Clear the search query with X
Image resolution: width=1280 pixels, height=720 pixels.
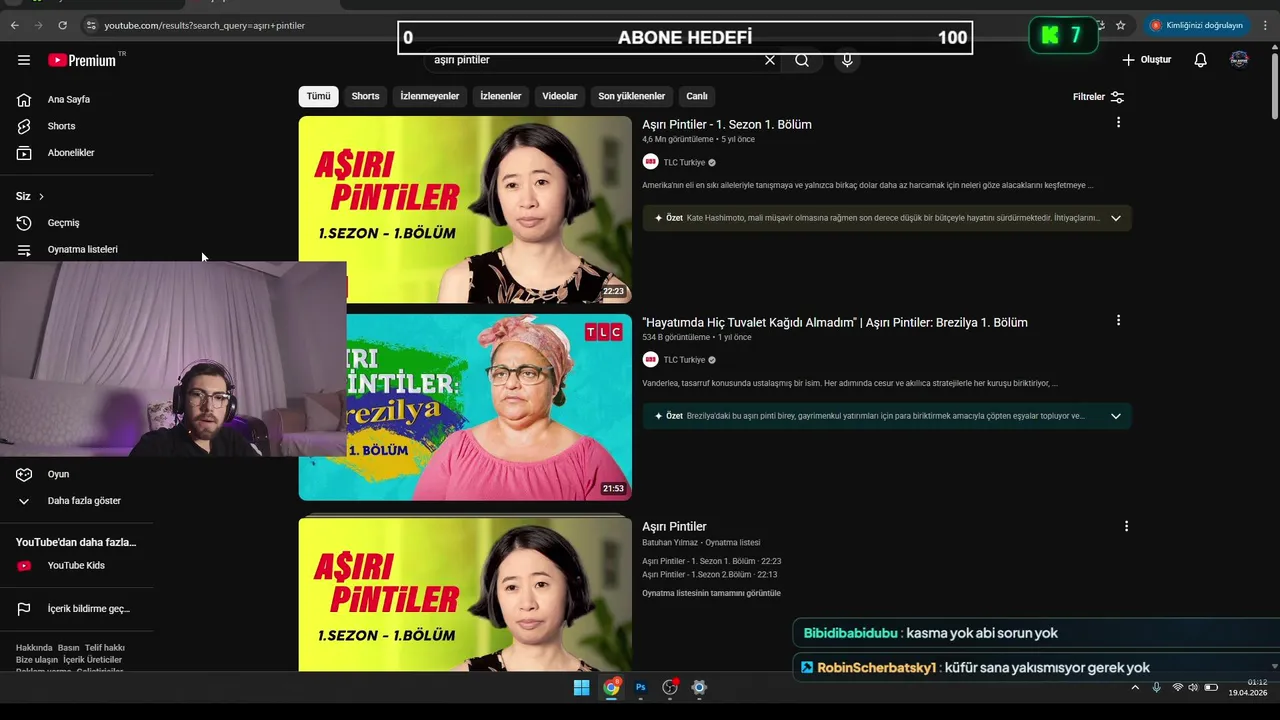769,60
